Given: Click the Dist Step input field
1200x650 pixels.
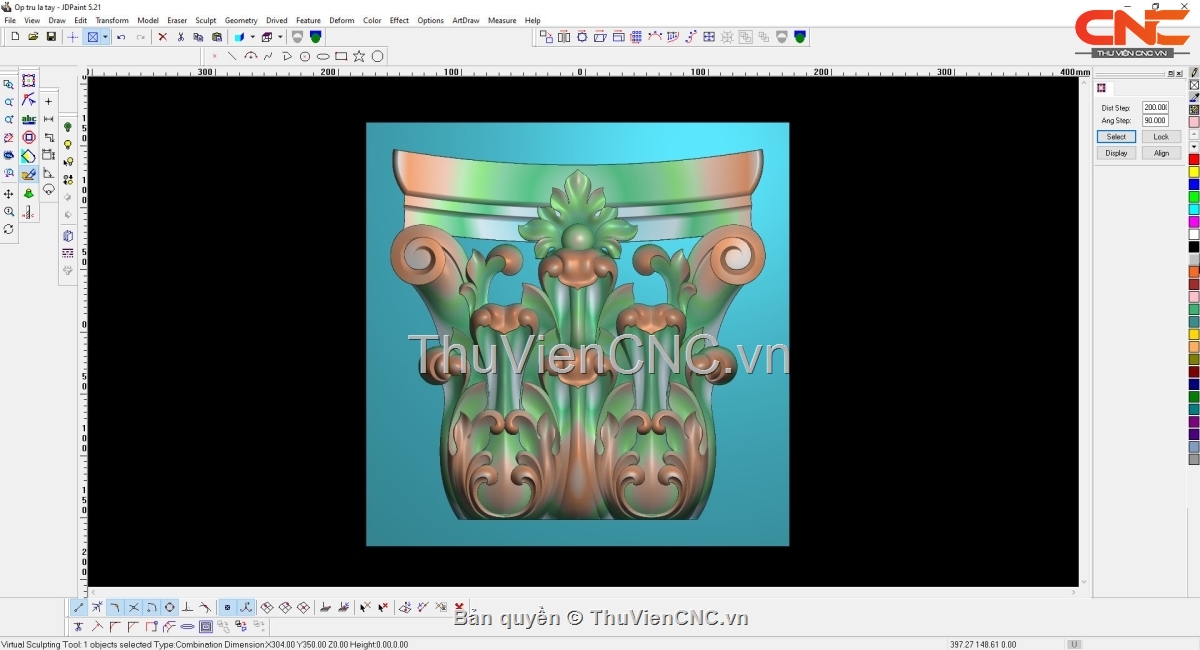Looking at the screenshot, I should tap(1155, 107).
